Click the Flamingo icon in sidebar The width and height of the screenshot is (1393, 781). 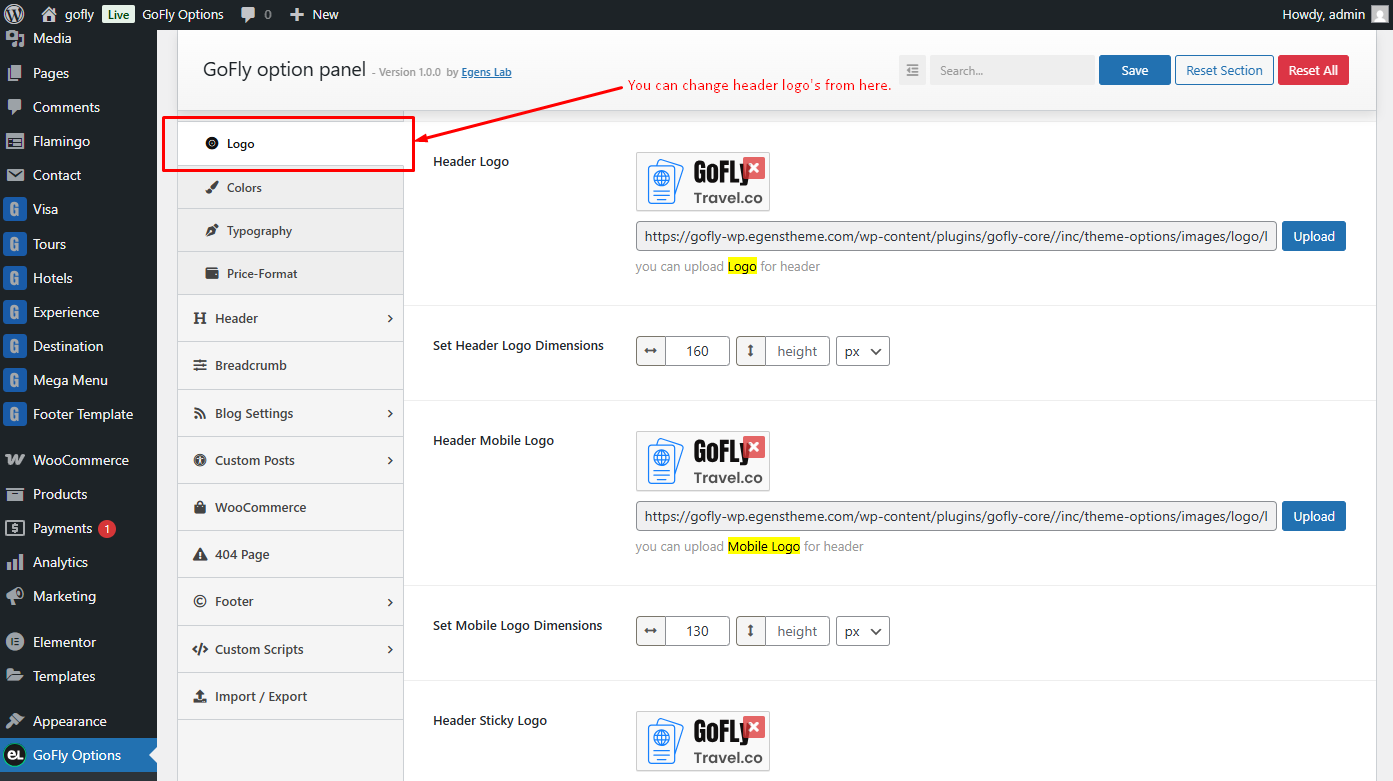pyautogui.click(x=15, y=141)
